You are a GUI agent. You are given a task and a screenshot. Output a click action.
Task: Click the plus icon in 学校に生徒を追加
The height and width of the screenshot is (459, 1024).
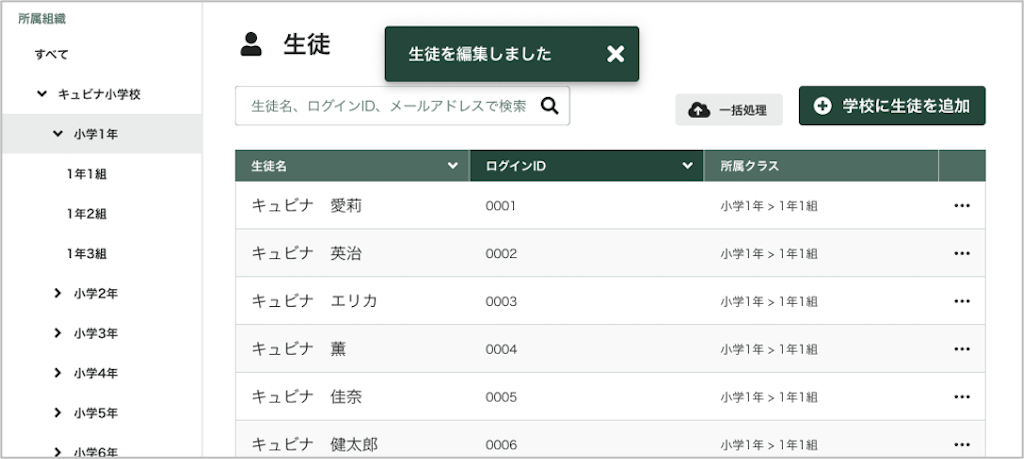click(x=823, y=106)
